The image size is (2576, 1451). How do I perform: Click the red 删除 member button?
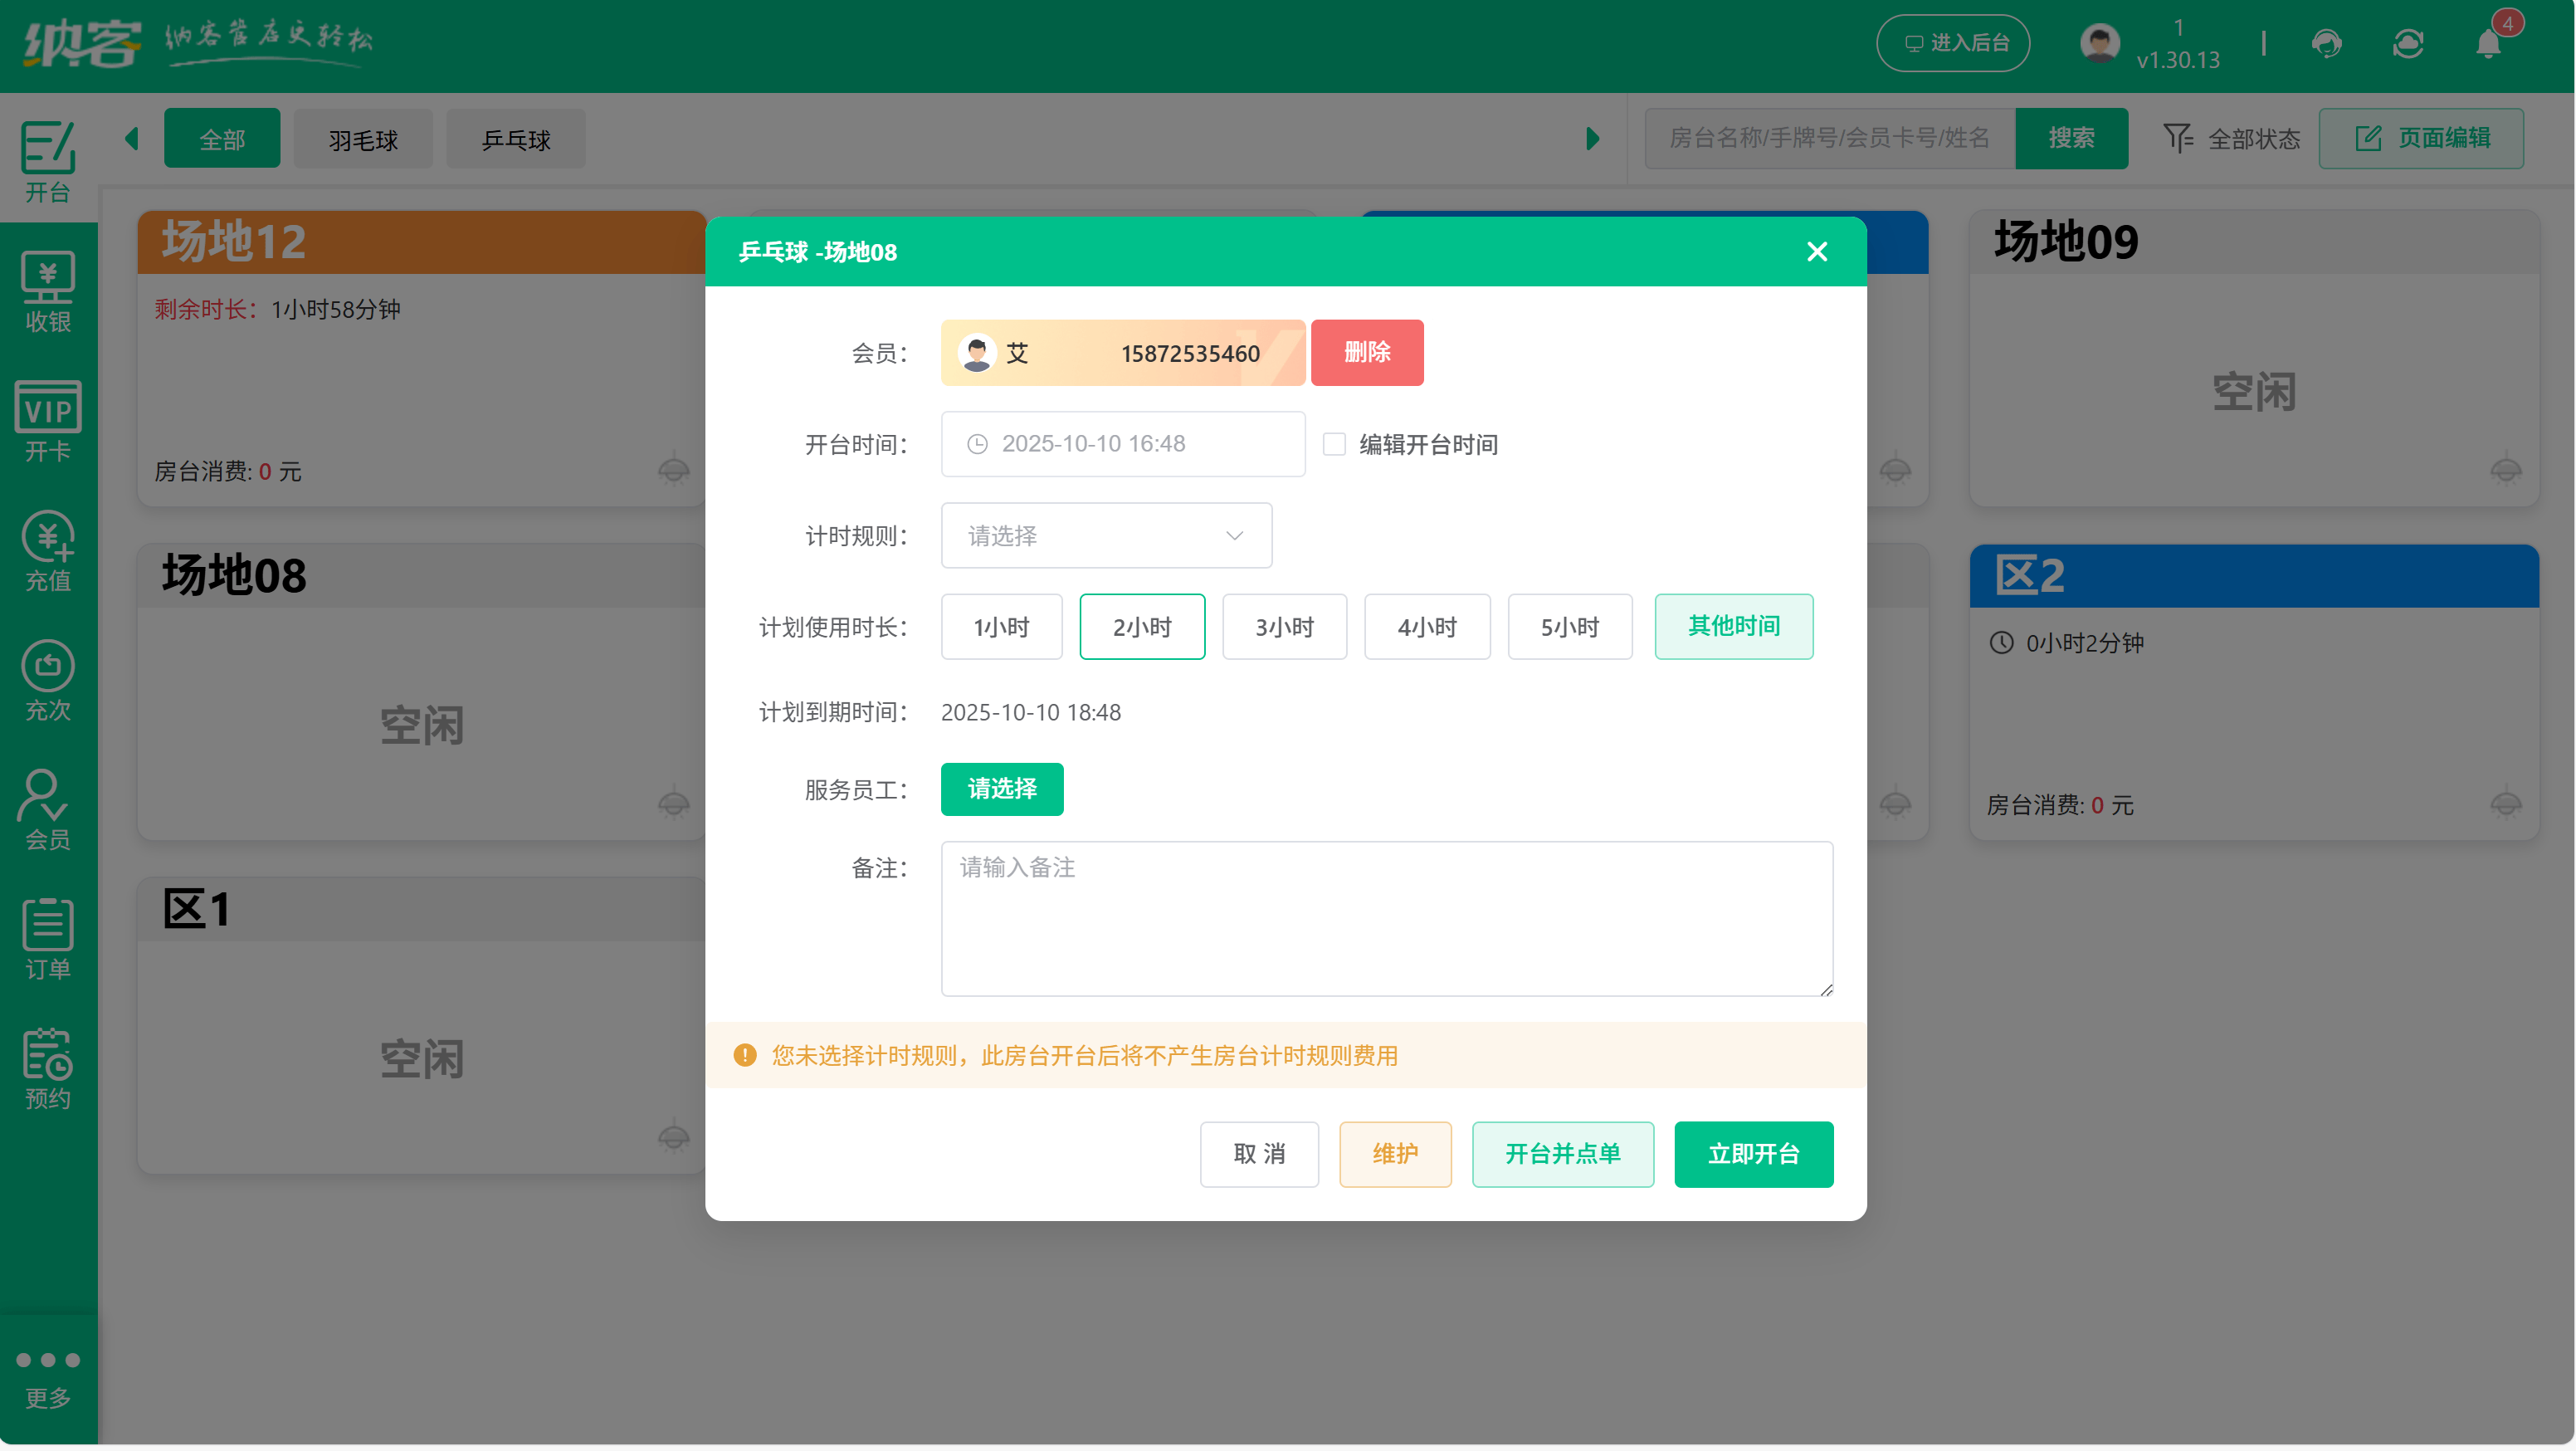tap(1367, 352)
